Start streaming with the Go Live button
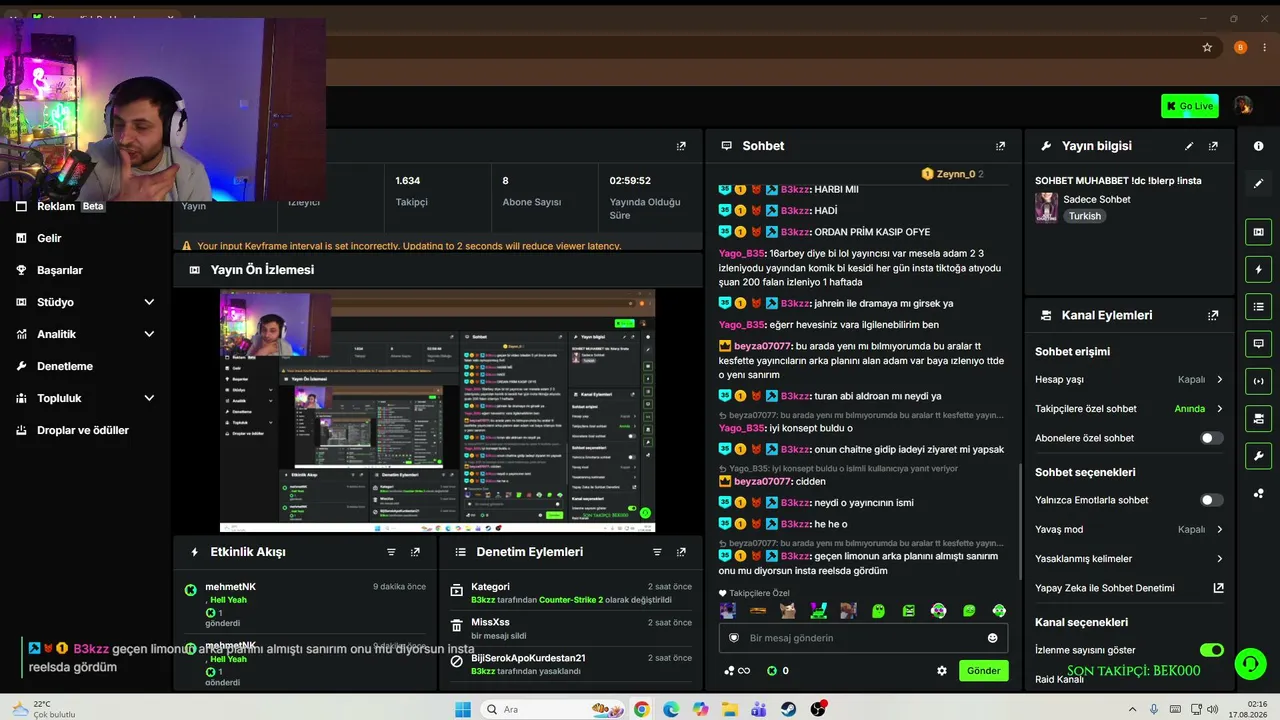Screen dimensions: 1280x720 click(1190, 106)
